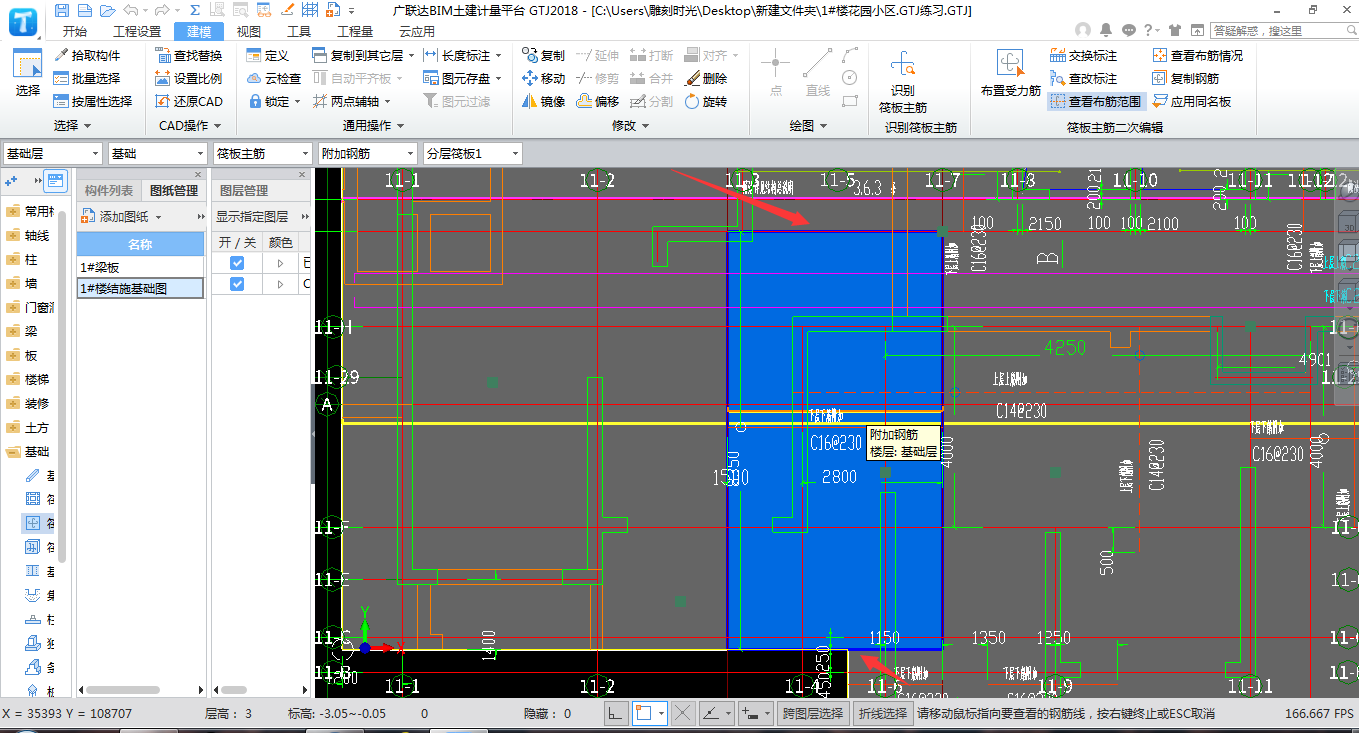Screen dimensions: 1359x733
Task: Close the 图层管理 panel
Action: 301,174
